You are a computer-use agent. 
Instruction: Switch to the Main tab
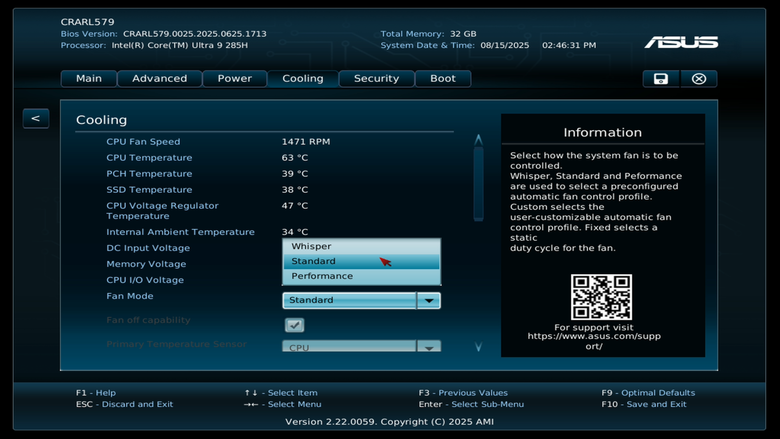[x=89, y=79]
